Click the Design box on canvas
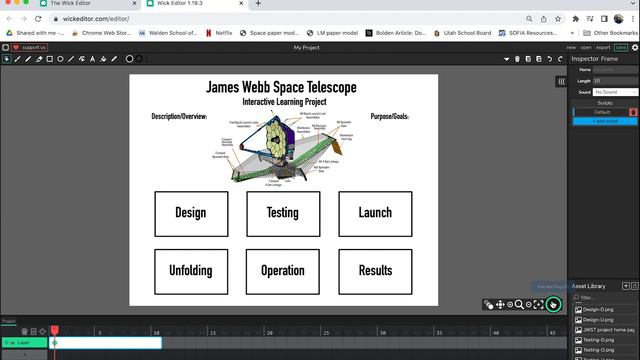Viewport: 640px width, 360px height. pyautogui.click(x=191, y=214)
